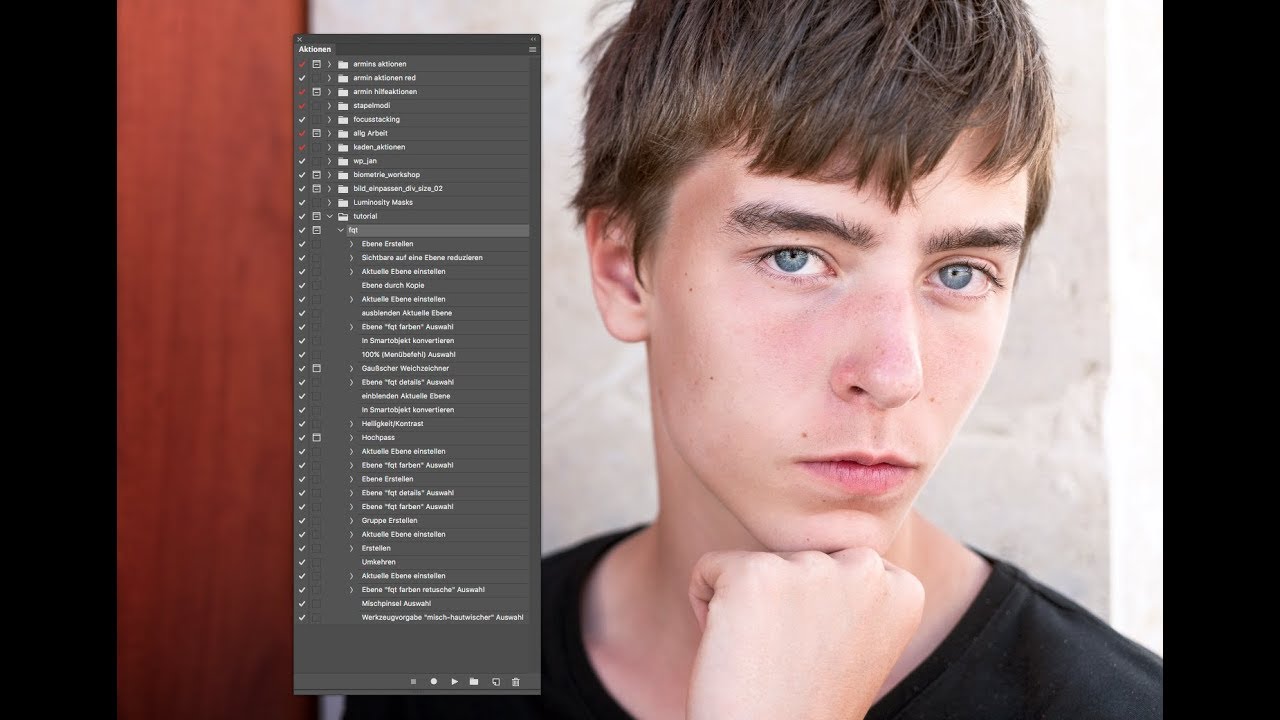Expand the Hochpass step details

[351, 438]
